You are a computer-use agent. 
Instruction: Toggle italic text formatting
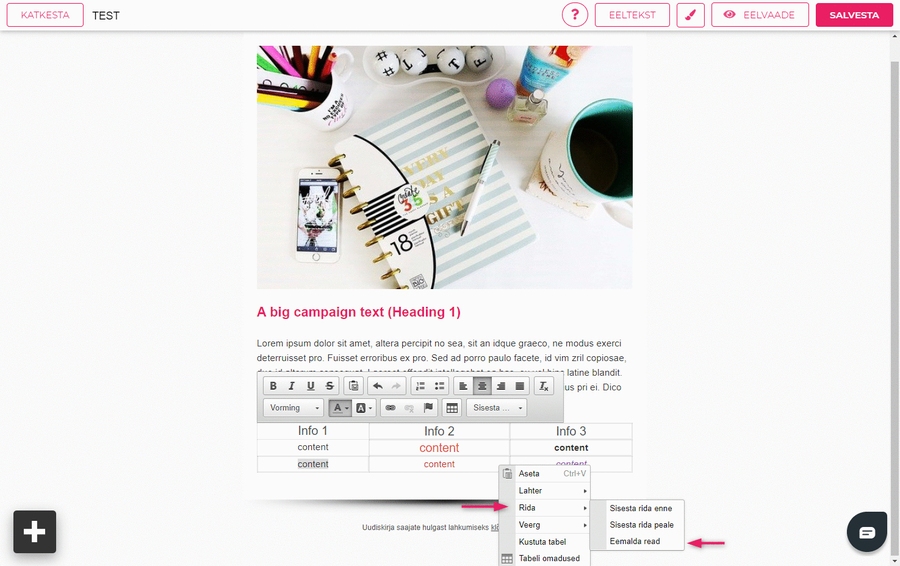(292, 386)
